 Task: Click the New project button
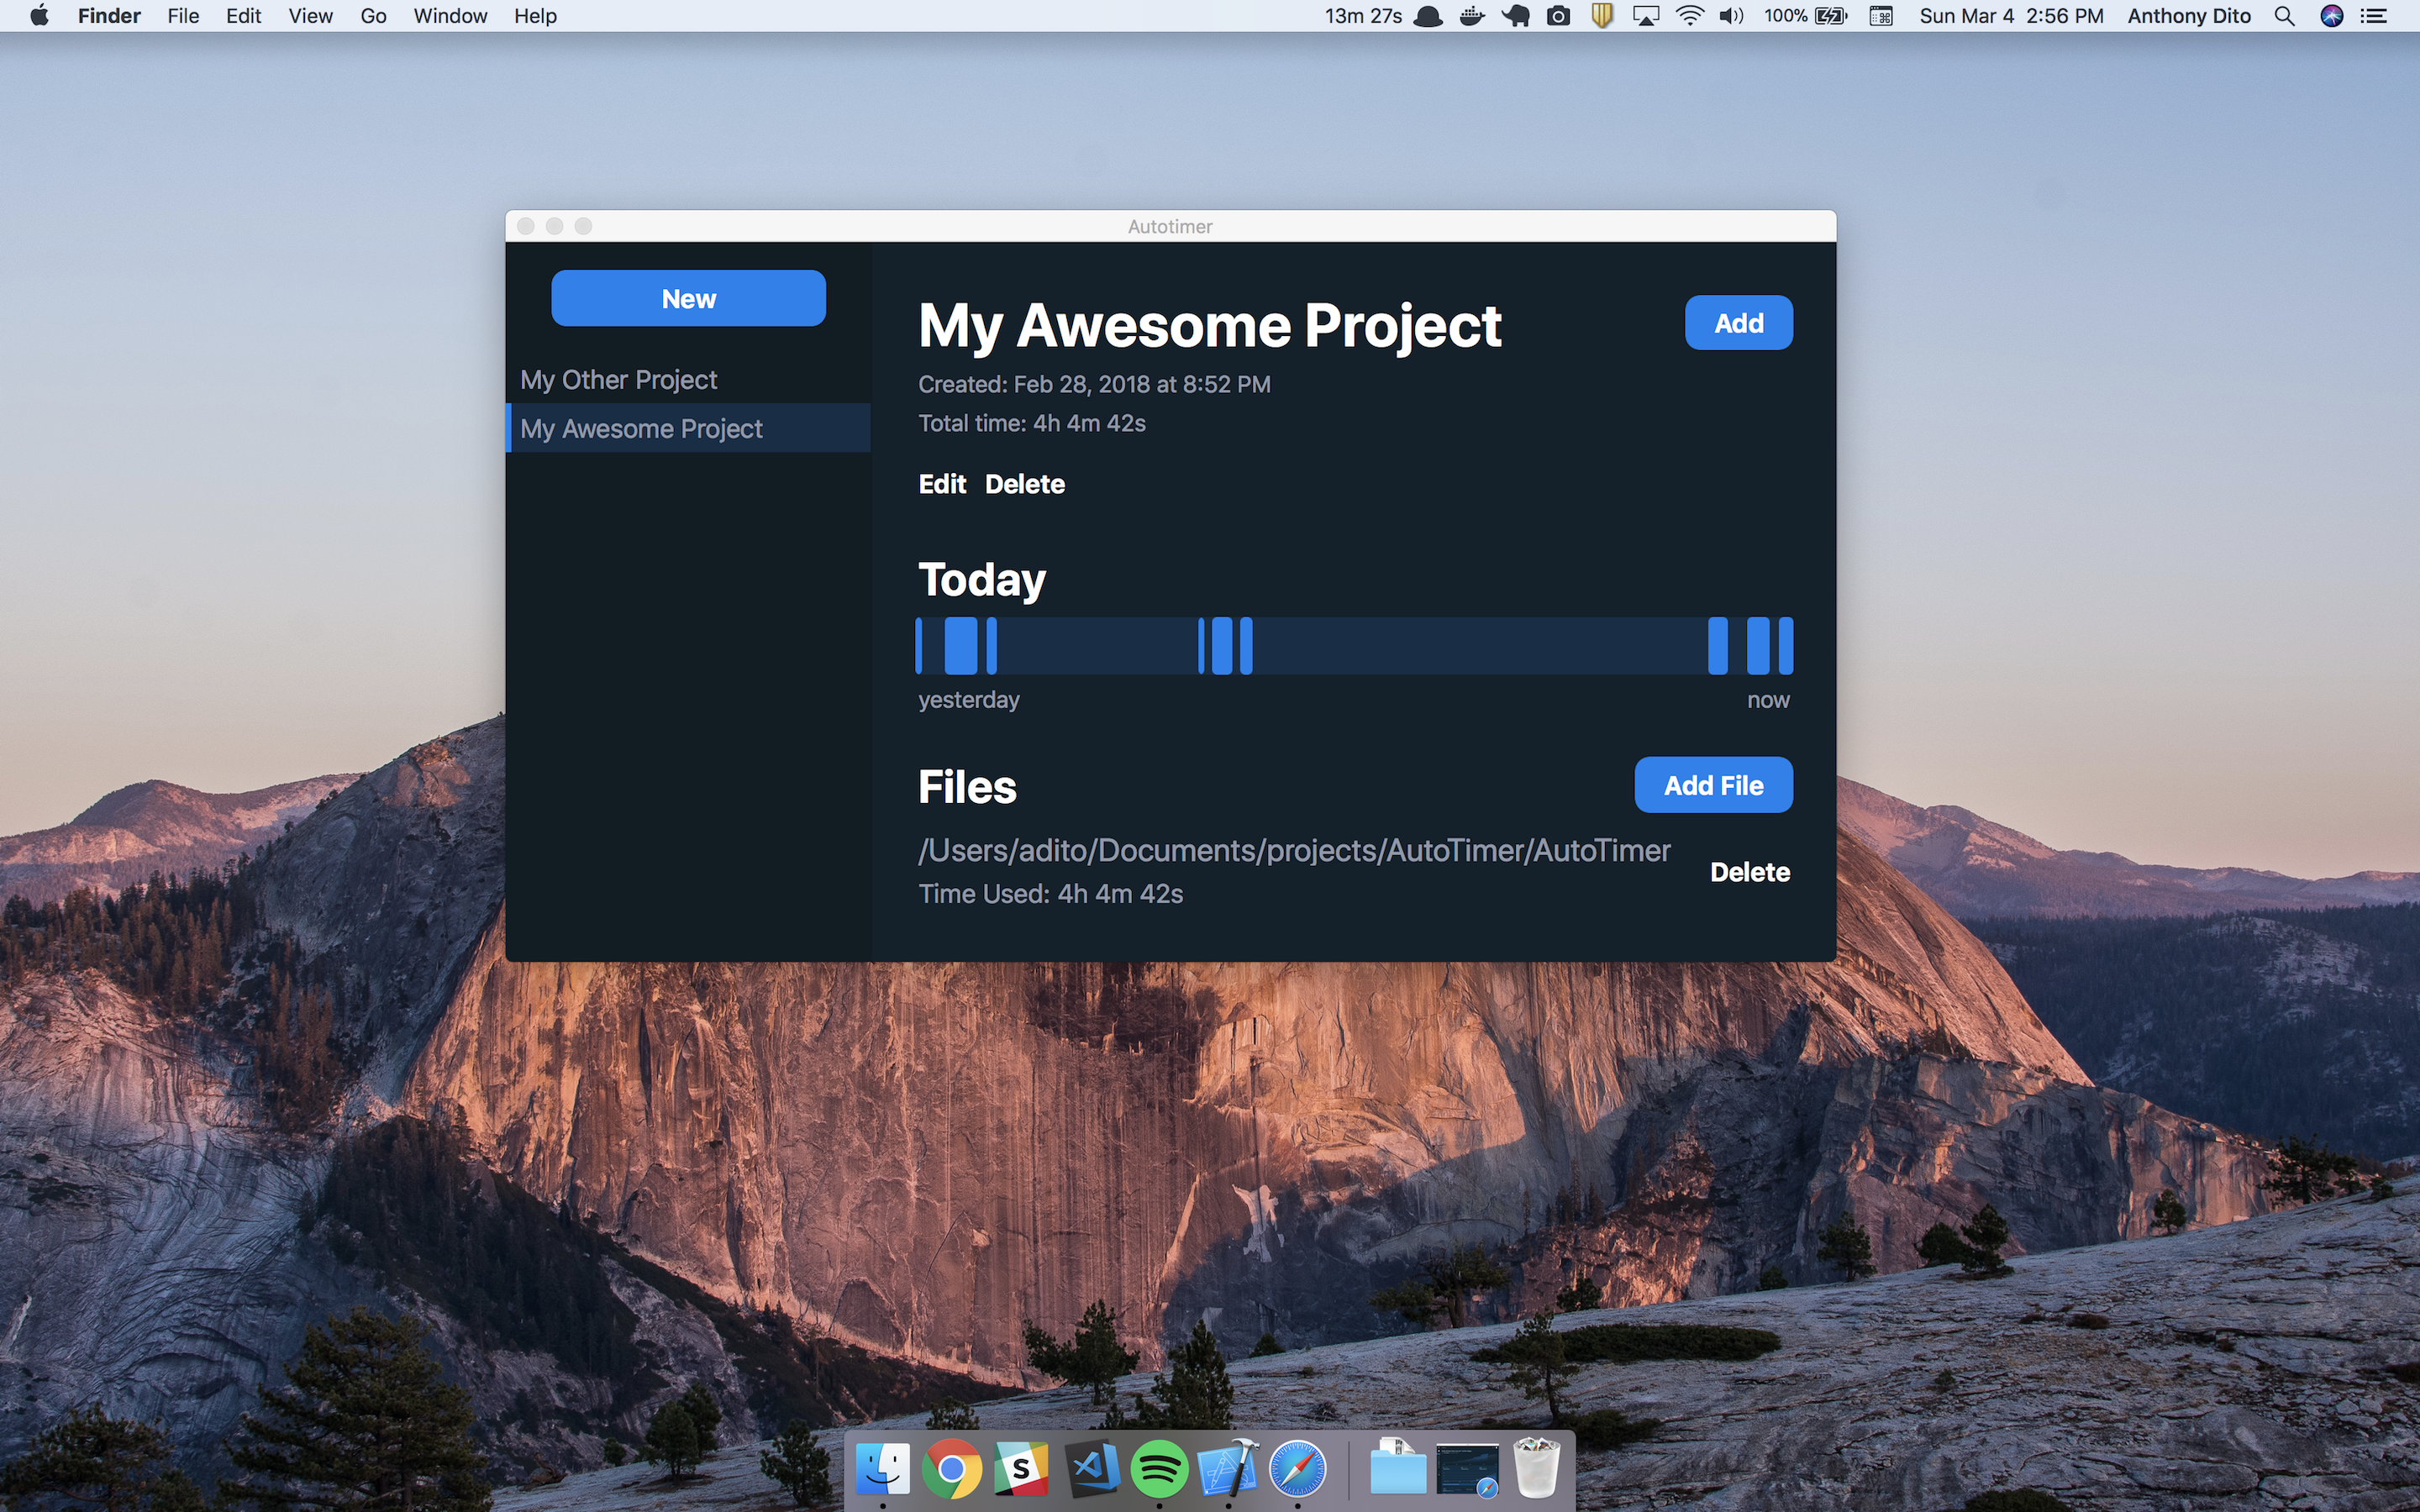point(688,297)
